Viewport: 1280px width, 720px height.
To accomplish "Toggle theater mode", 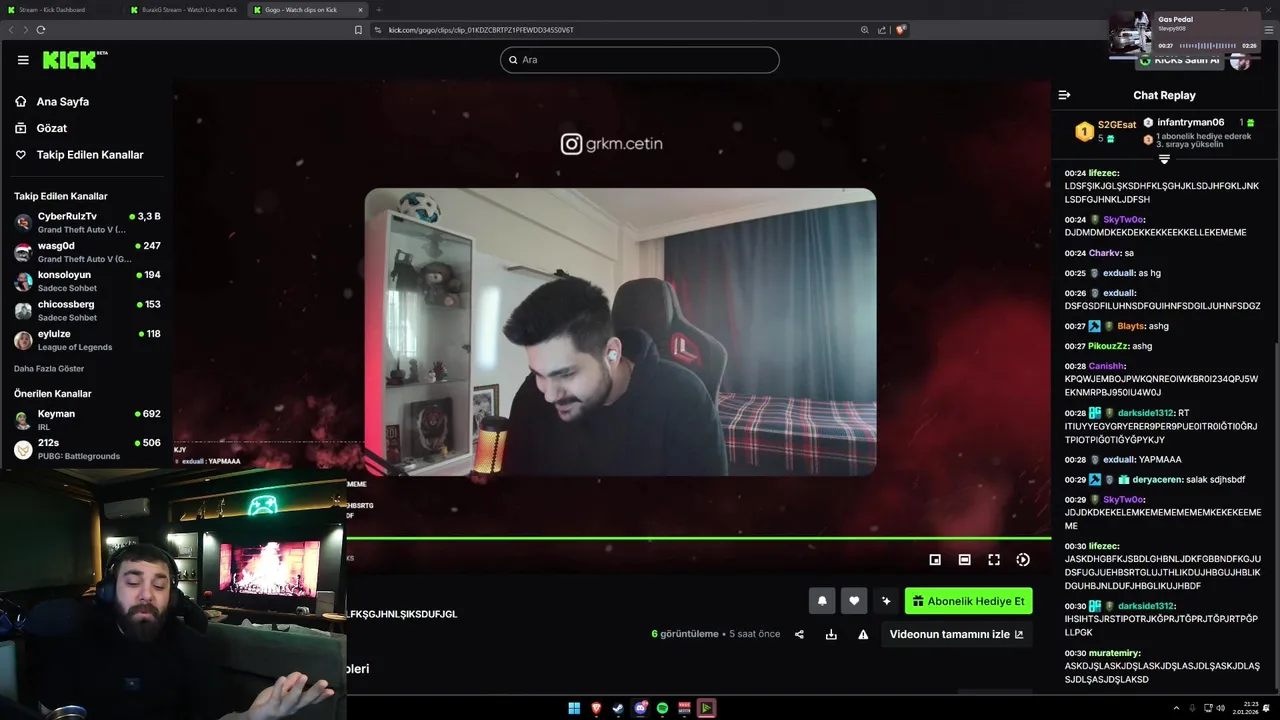I will coord(964,560).
